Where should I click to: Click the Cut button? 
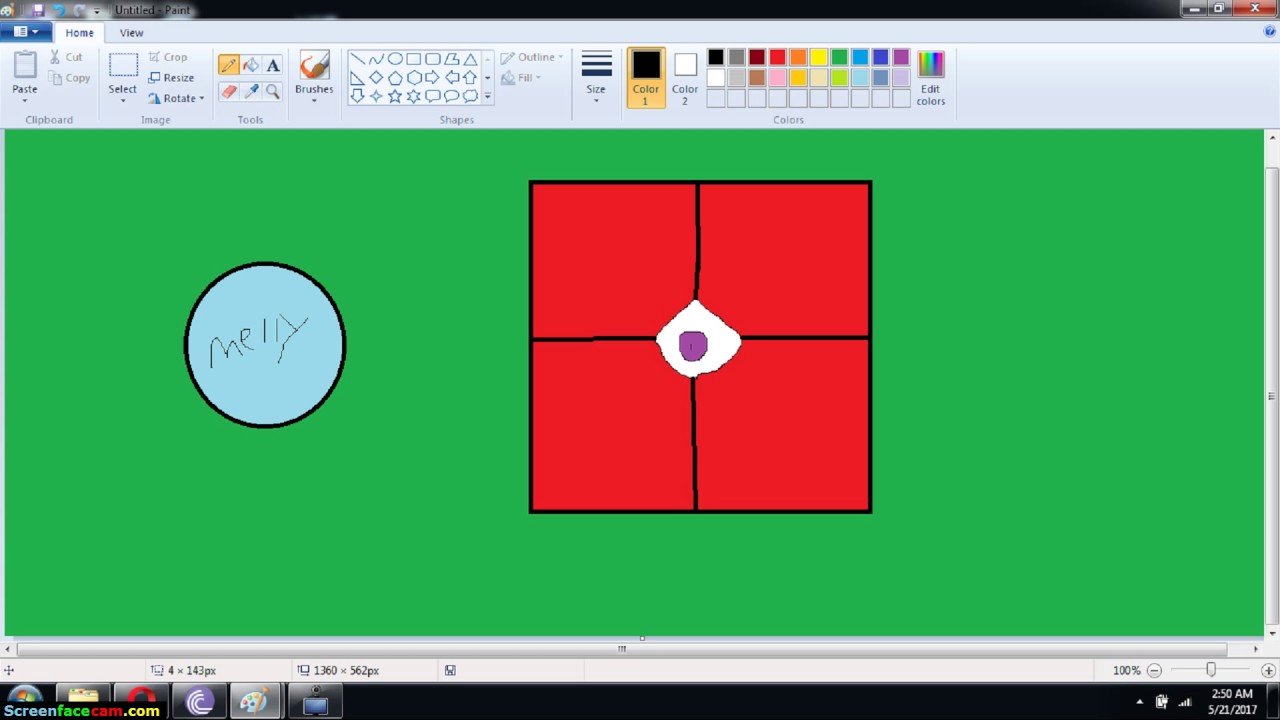pyautogui.click(x=67, y=57)
